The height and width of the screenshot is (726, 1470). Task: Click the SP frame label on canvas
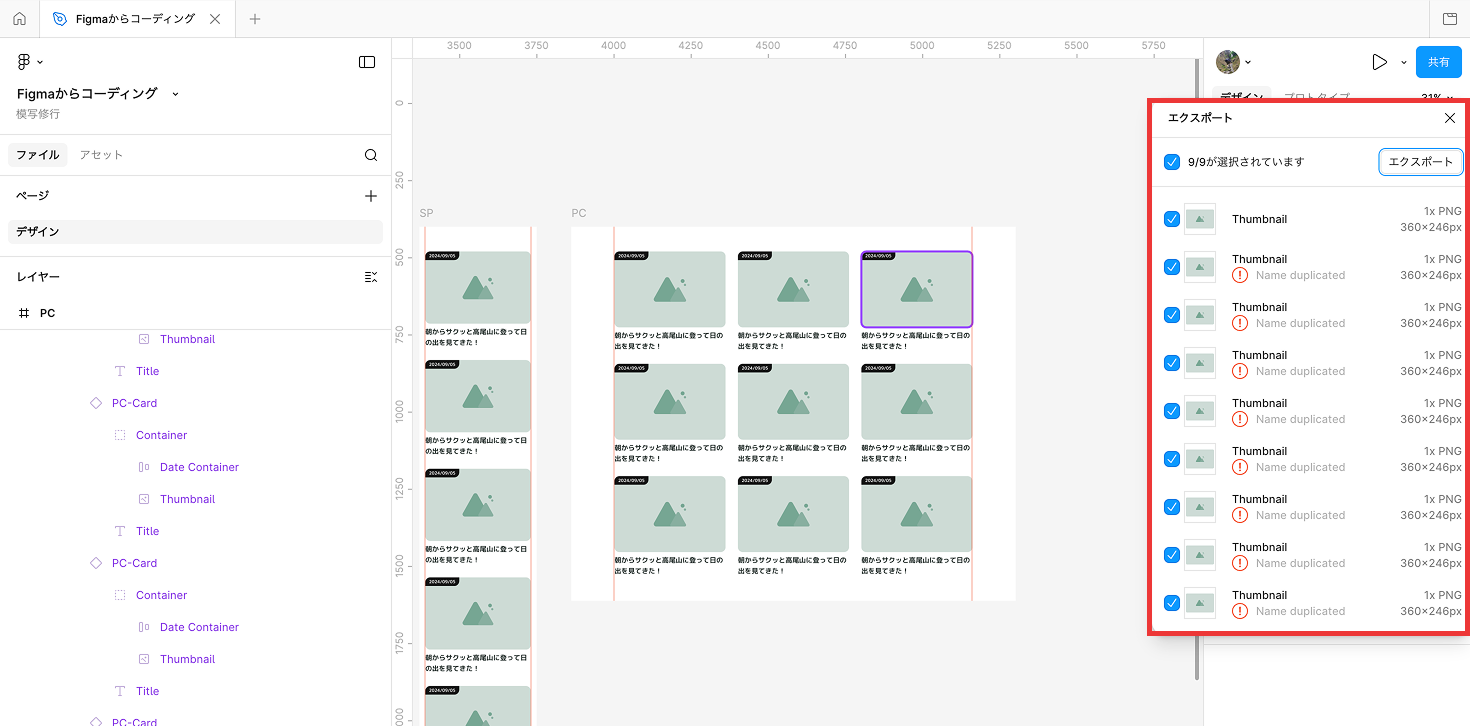click(x=426, y=213)
